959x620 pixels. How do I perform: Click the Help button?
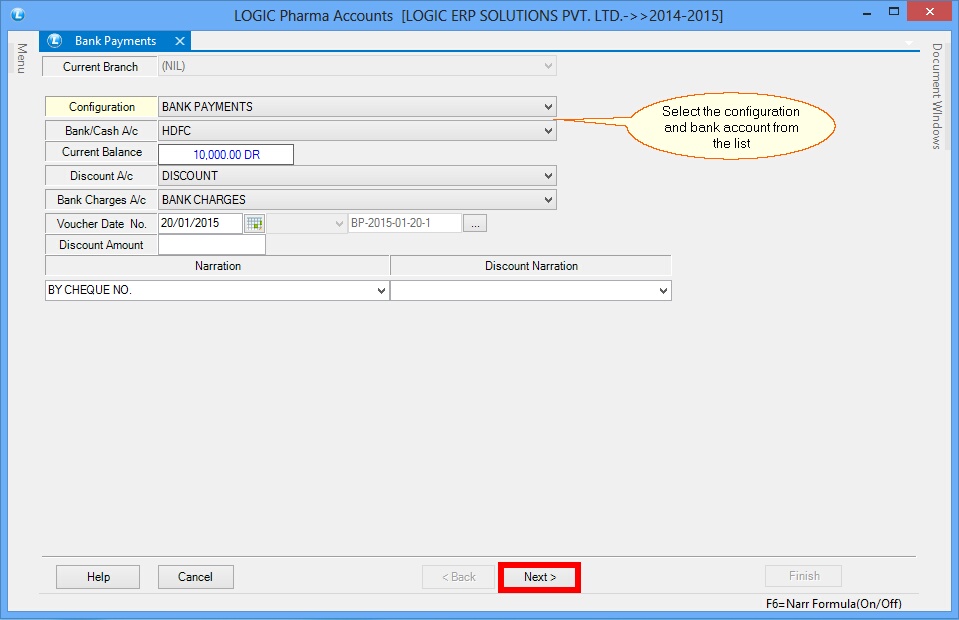tap(98, 577)
